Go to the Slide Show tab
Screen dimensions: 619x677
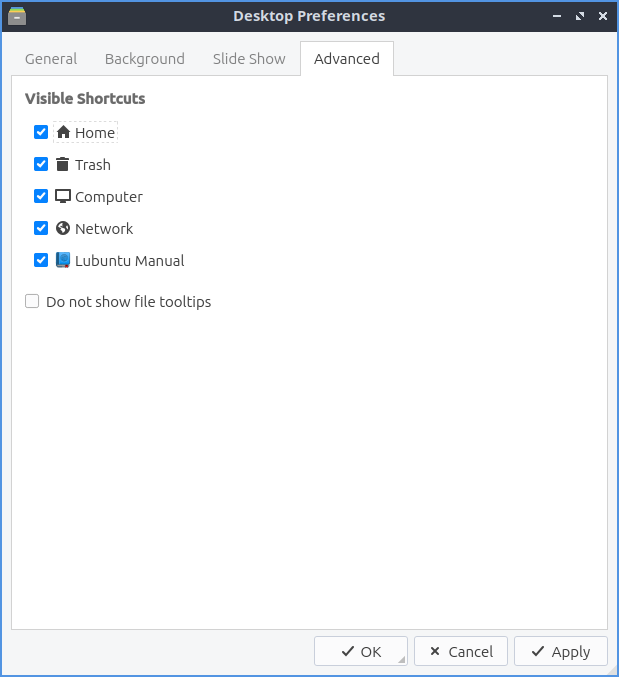[249, 59]
